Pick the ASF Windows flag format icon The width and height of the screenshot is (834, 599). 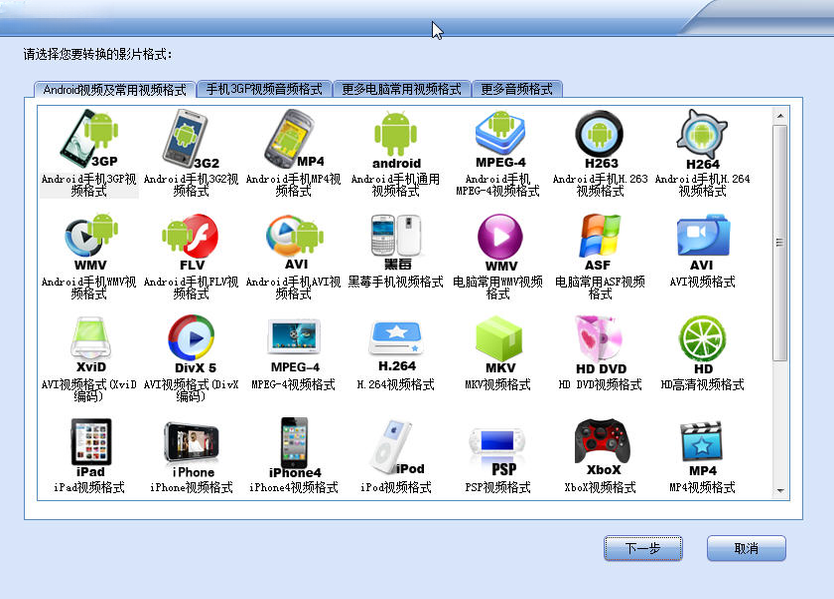pyautogui.click(x=600, y=242)
